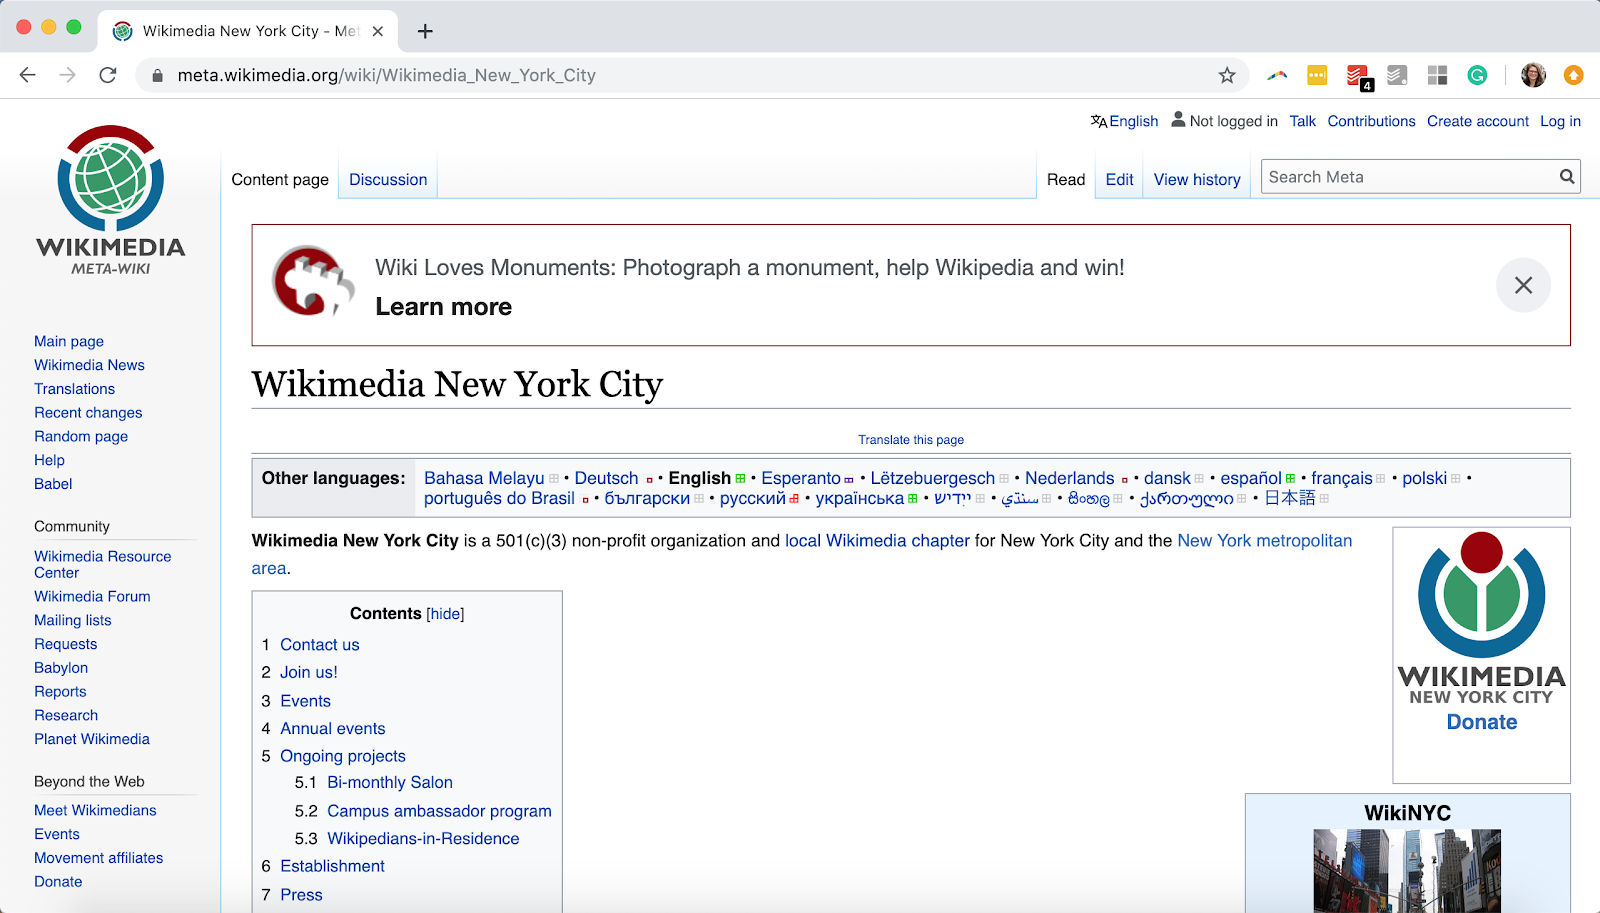Click the gray stacked extension icon
The height and width of the screenshot is (913, 1600).
point(1397,75)
